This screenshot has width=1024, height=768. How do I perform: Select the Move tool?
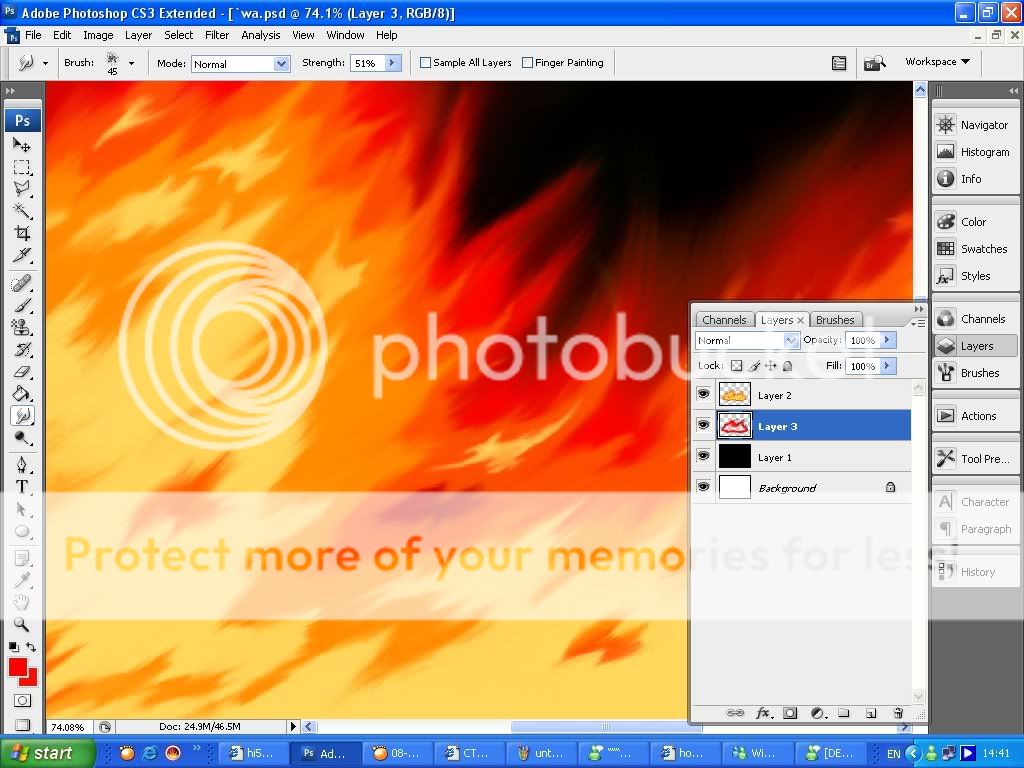(x=22, y=145)
